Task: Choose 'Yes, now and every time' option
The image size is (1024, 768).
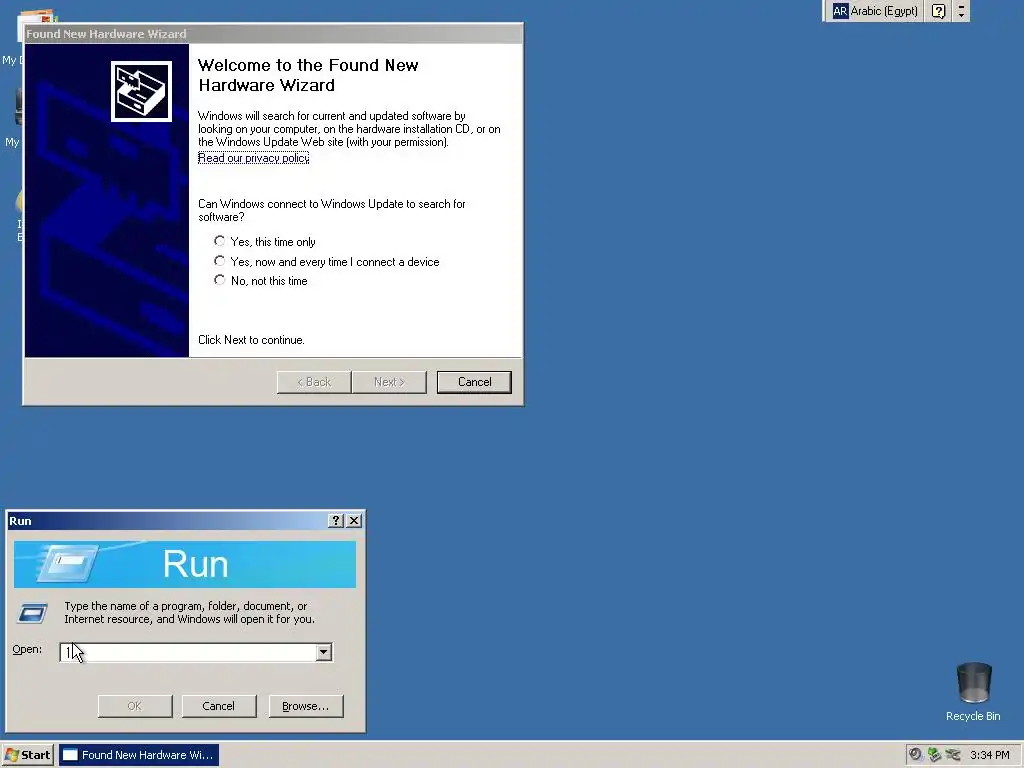Action: (x=327, y=261)
